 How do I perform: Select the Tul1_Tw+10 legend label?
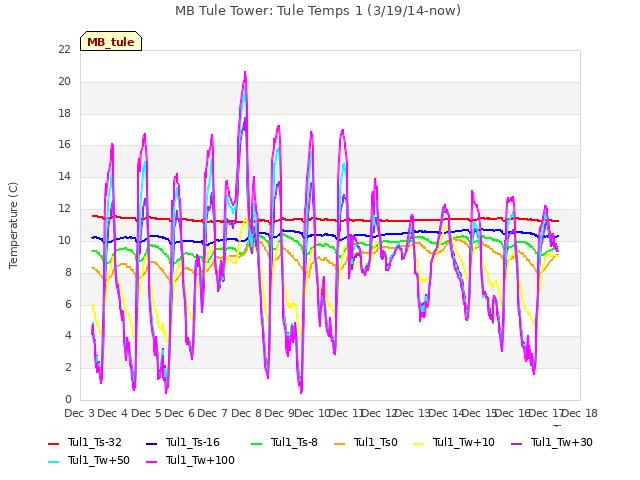464,442
